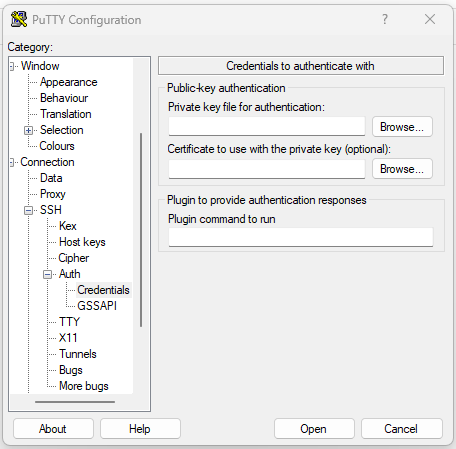Click the Plugin command to run field
The image size is (456, 449).
301,237
